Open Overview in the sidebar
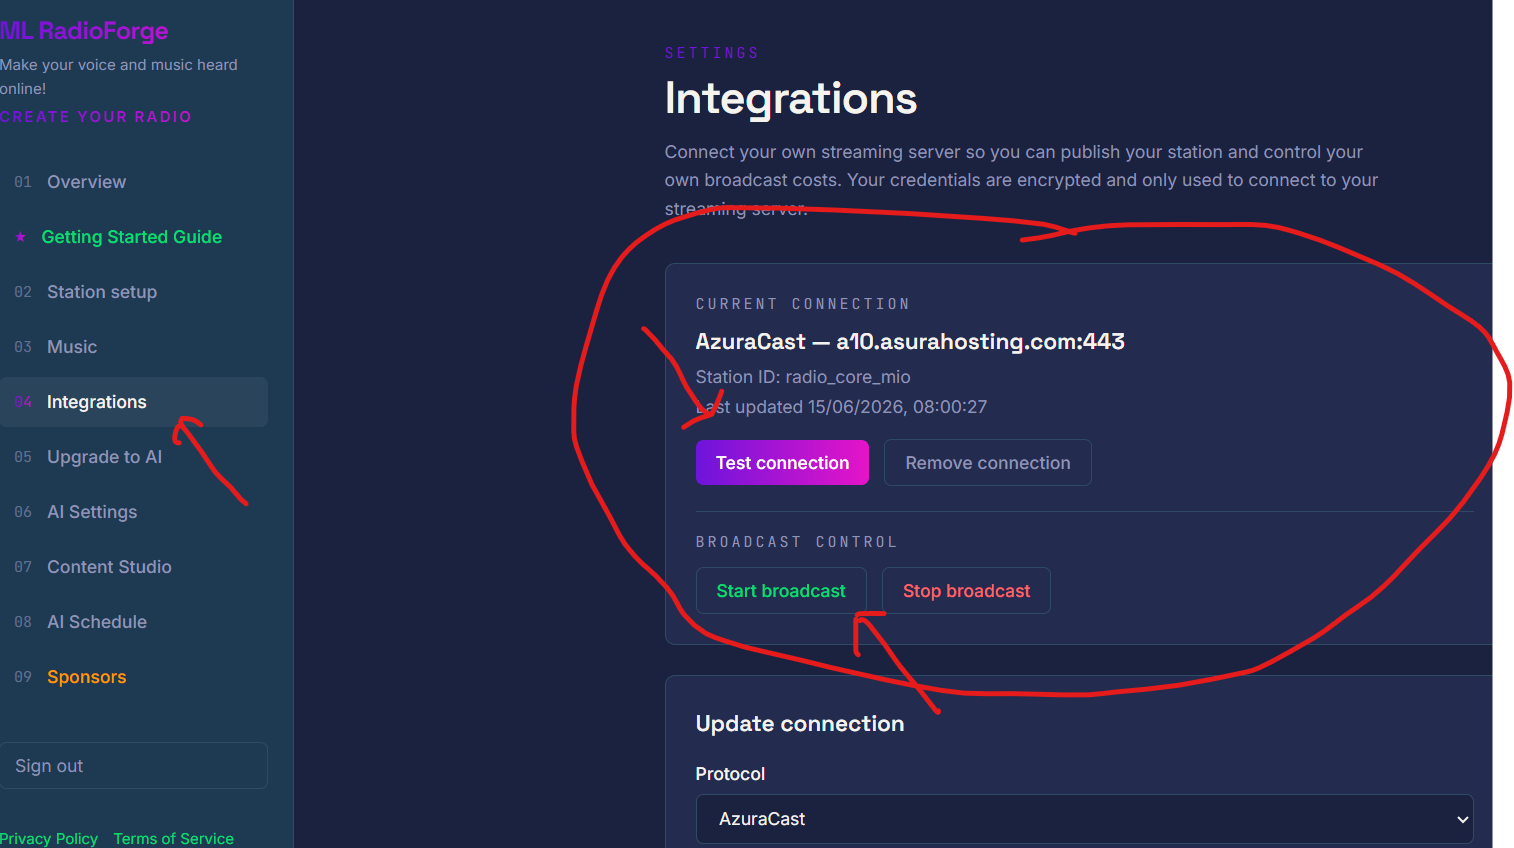This screenshot has width=1514, height=848. [134, 182]
